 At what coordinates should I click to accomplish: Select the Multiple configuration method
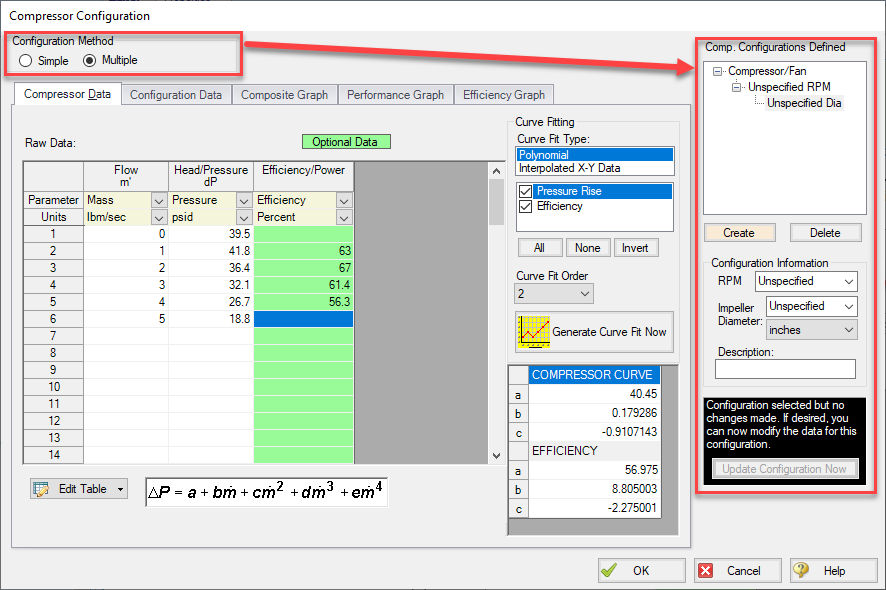(x=90, y=60)
